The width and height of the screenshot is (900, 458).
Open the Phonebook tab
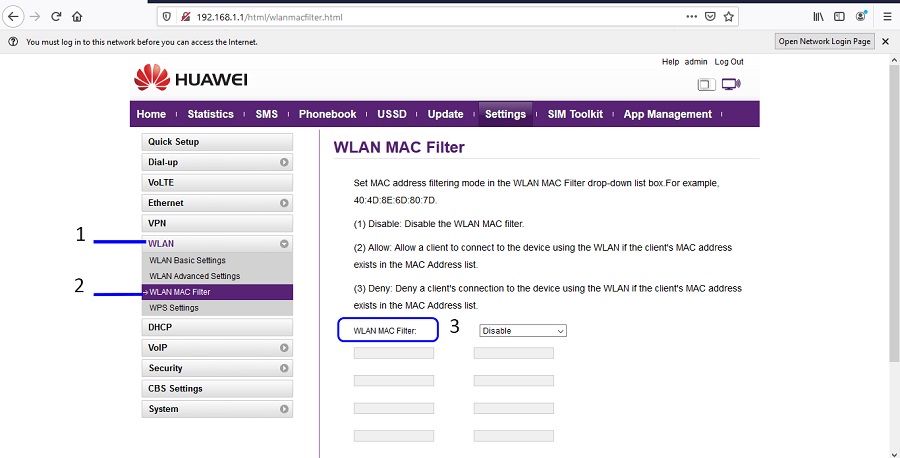click(327, 114)
